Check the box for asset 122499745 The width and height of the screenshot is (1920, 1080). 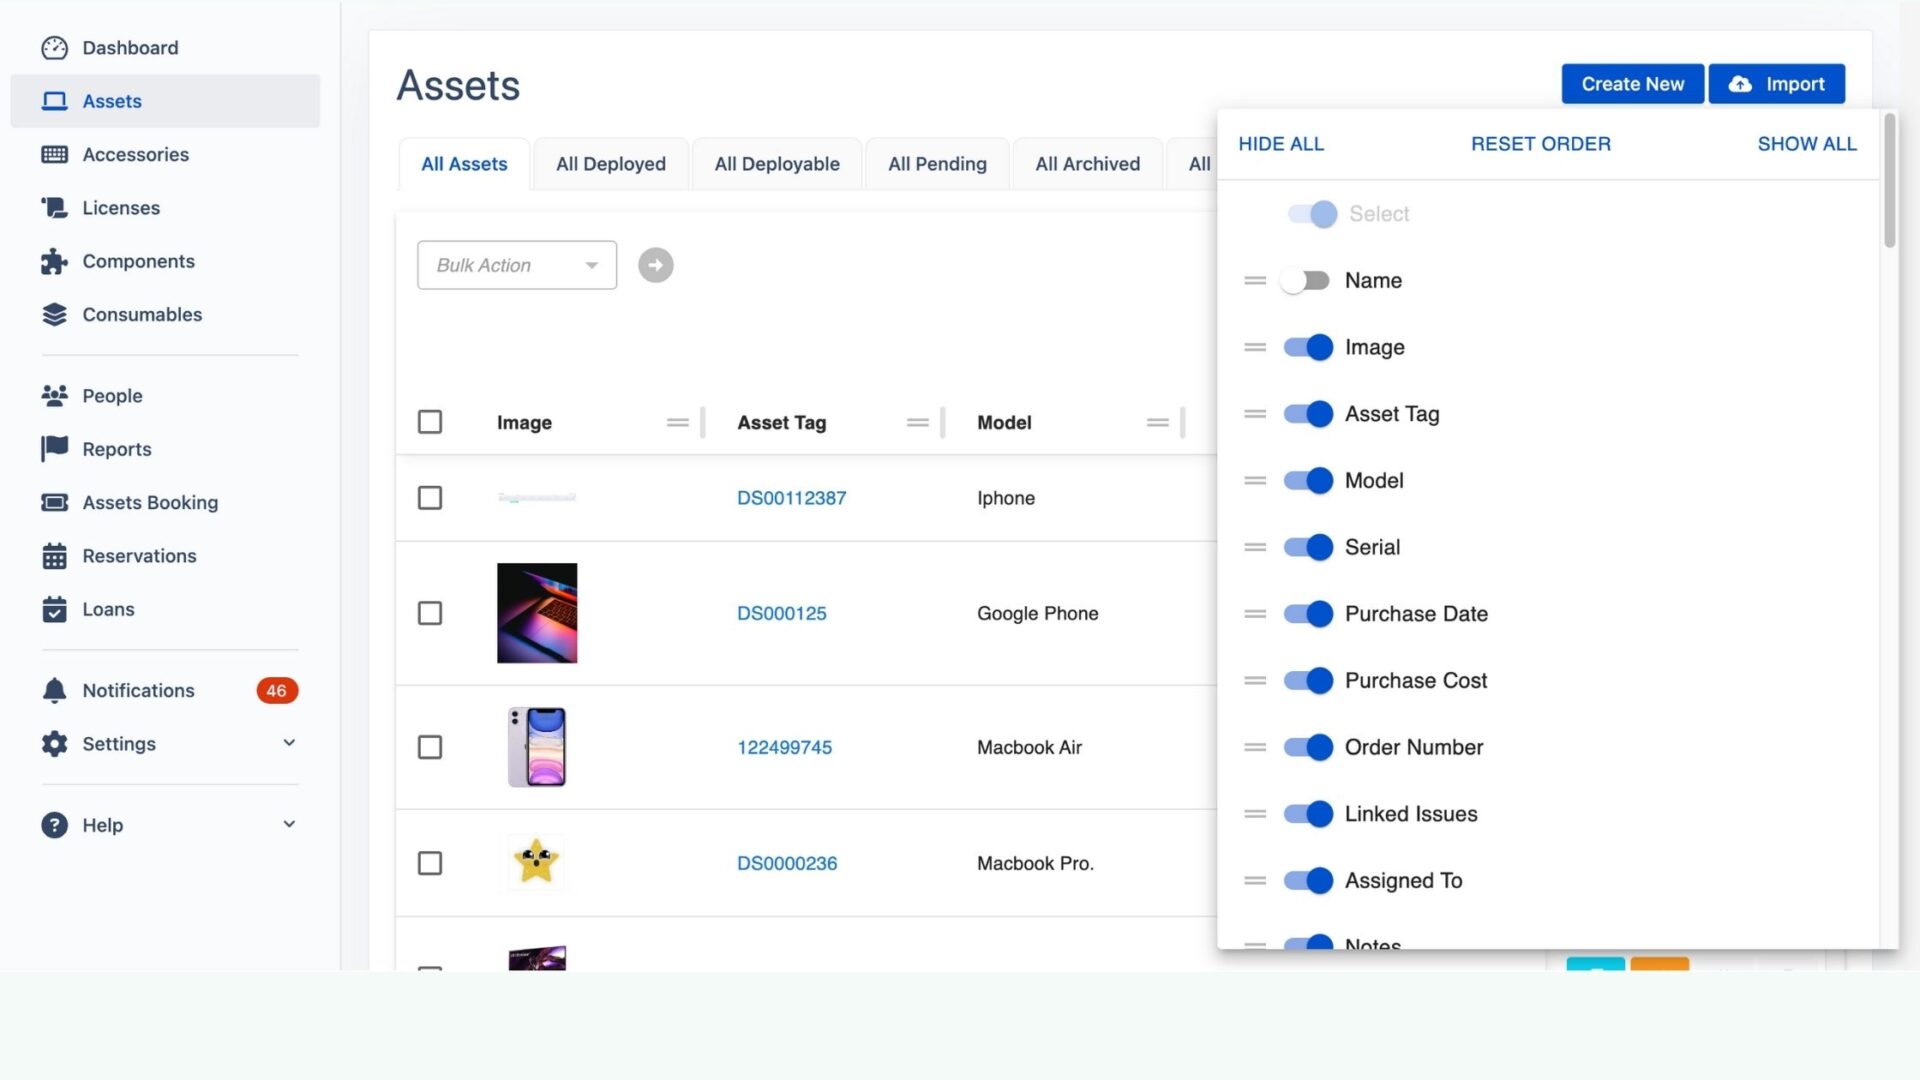(430, 747)
